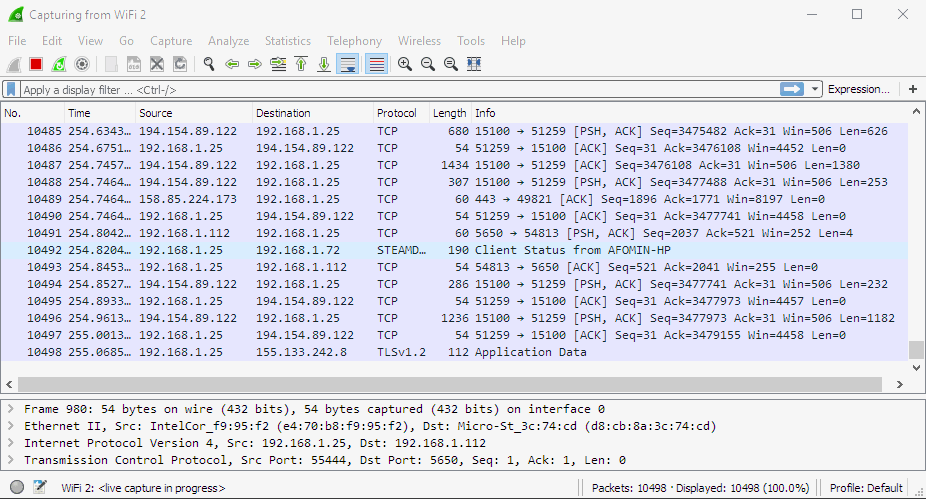Sort by the Source column header
The image size is (926, 499).
pyautogui.click(x=194, y=113)
